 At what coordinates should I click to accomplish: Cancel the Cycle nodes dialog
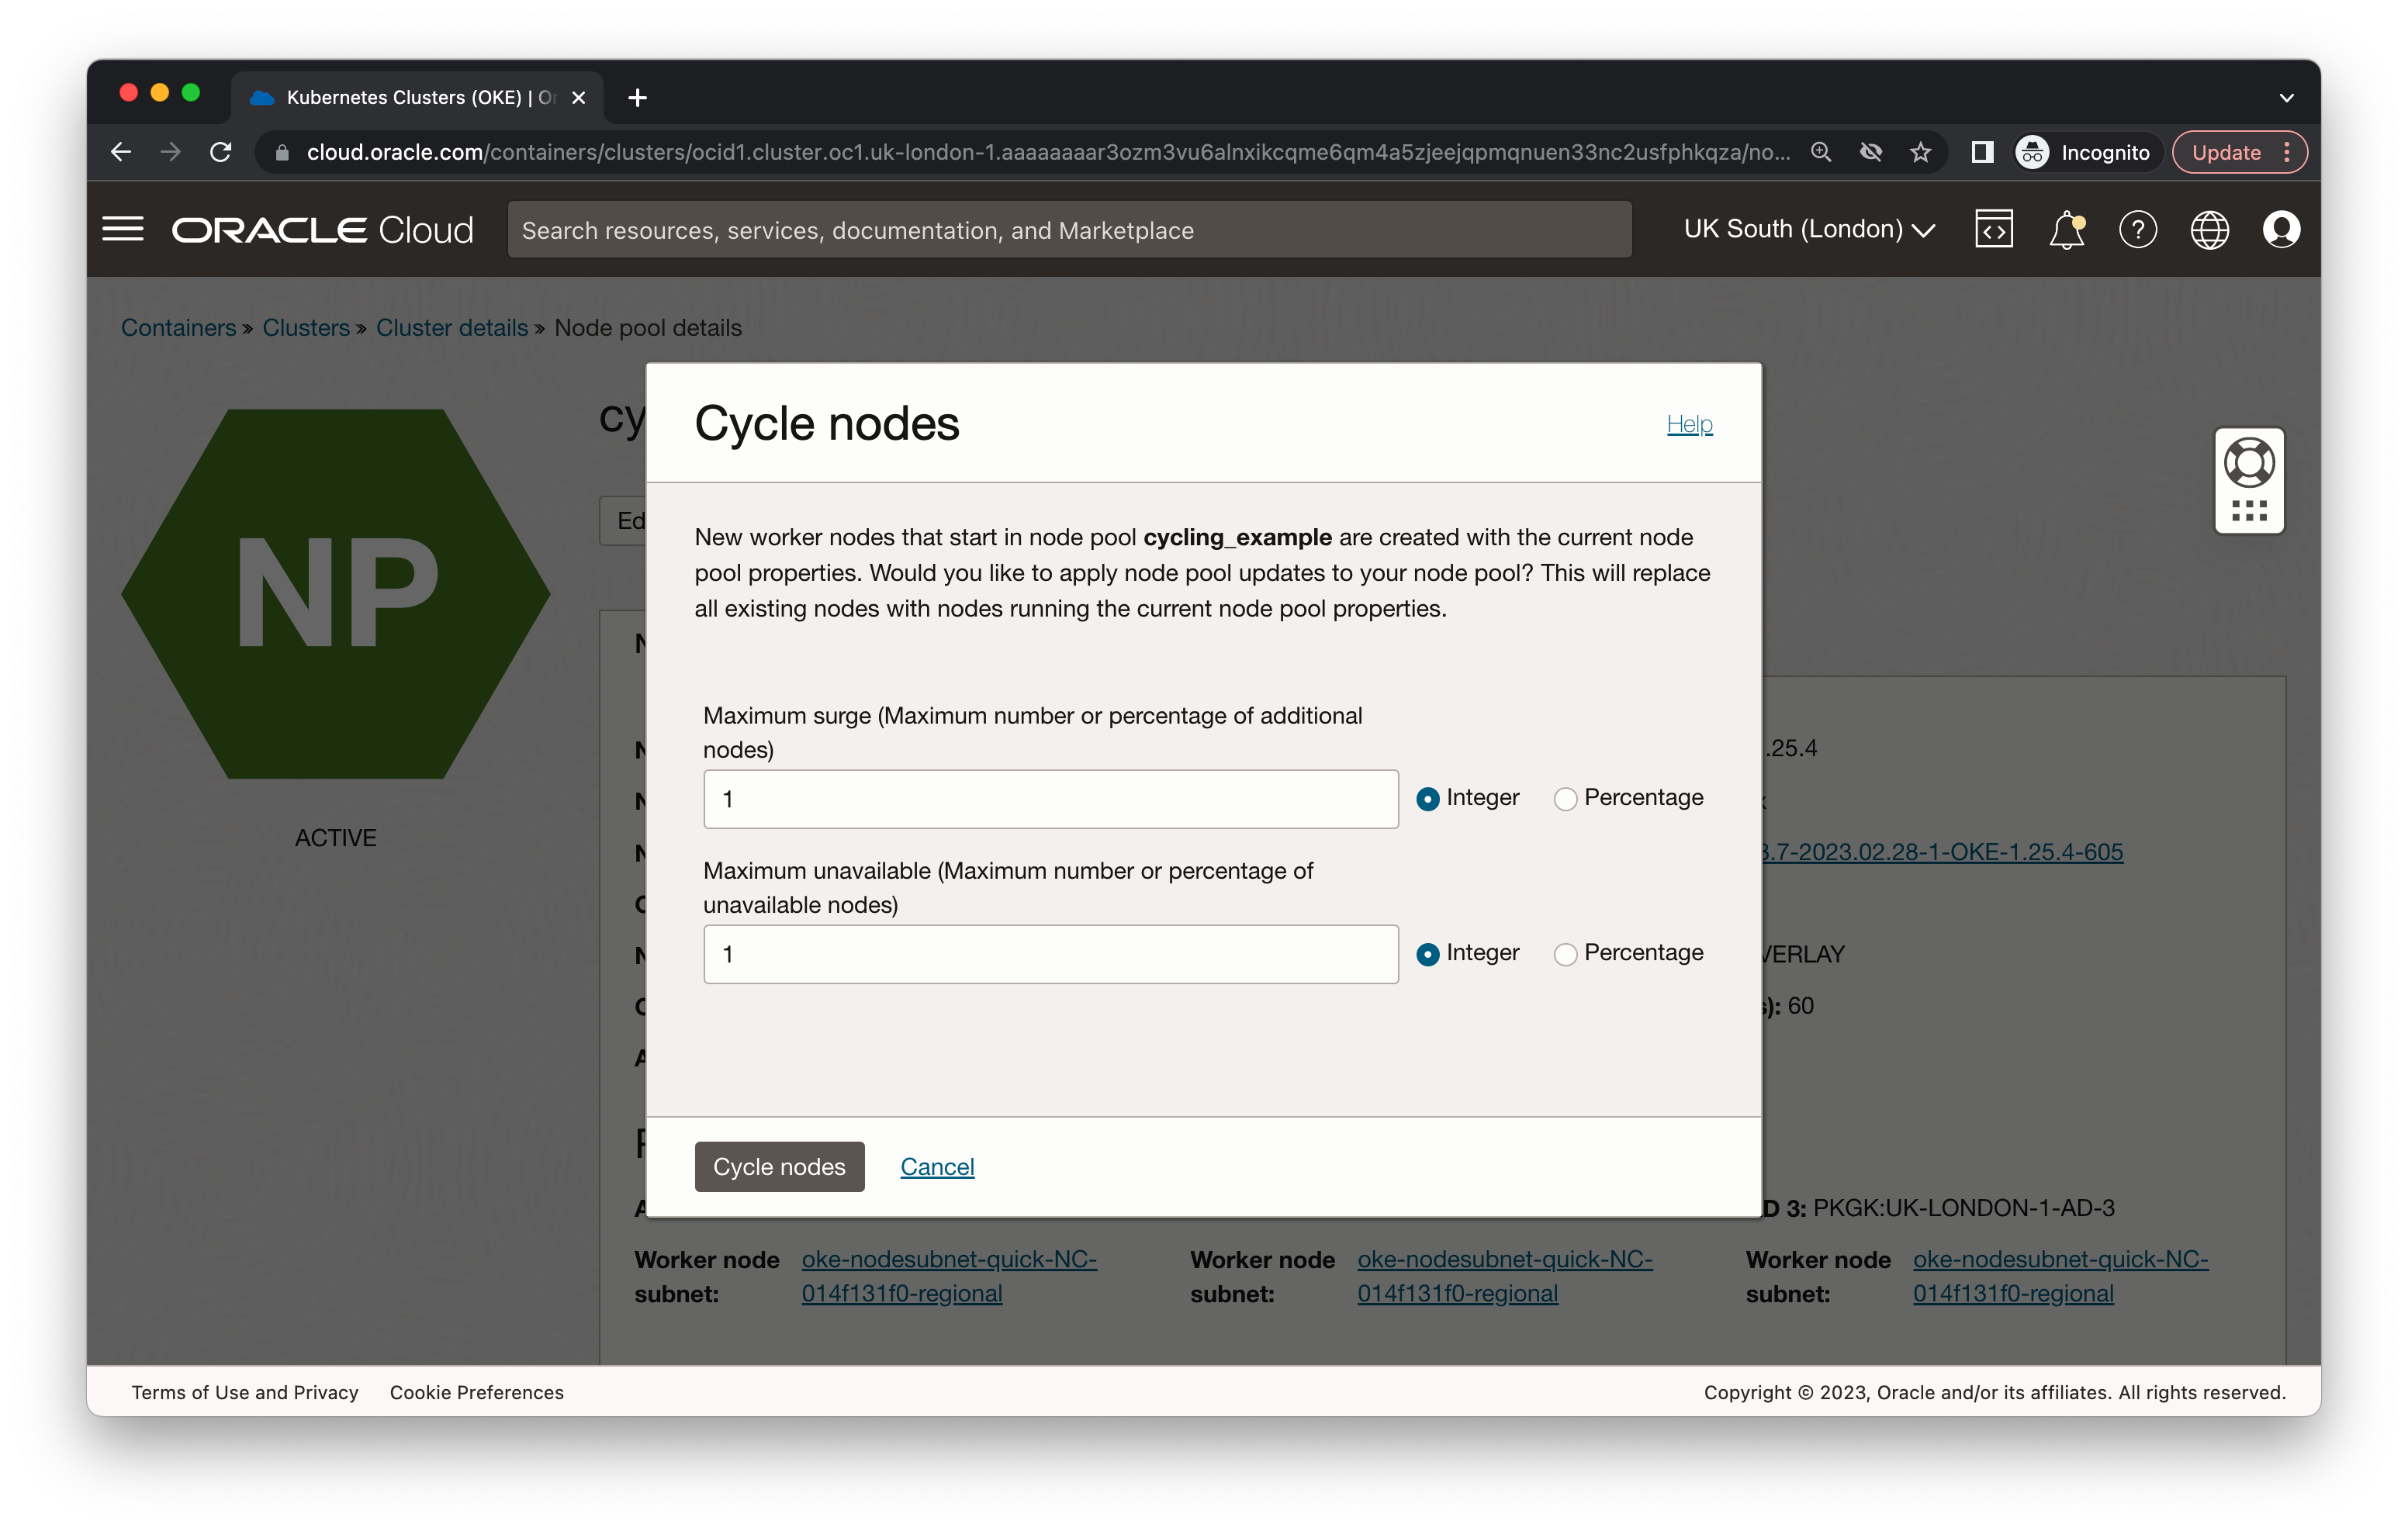[x=937, y=1166]
